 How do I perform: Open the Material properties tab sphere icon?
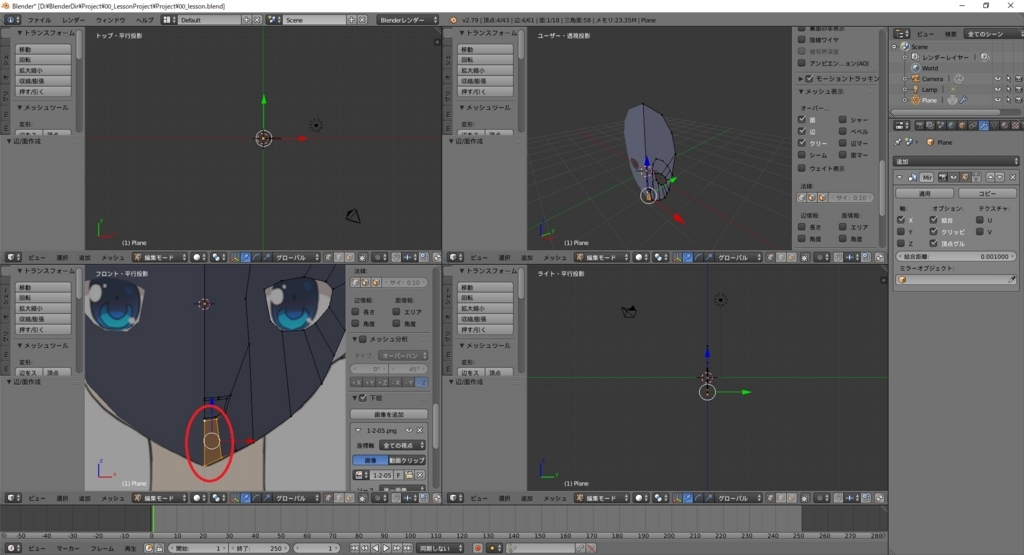coord(1005,125)
